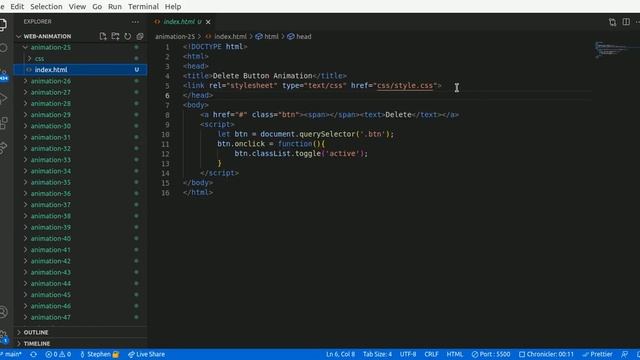This screenshot has width=640, height=360.
Task: Click CRLF end of line setting
Action: 431,354
